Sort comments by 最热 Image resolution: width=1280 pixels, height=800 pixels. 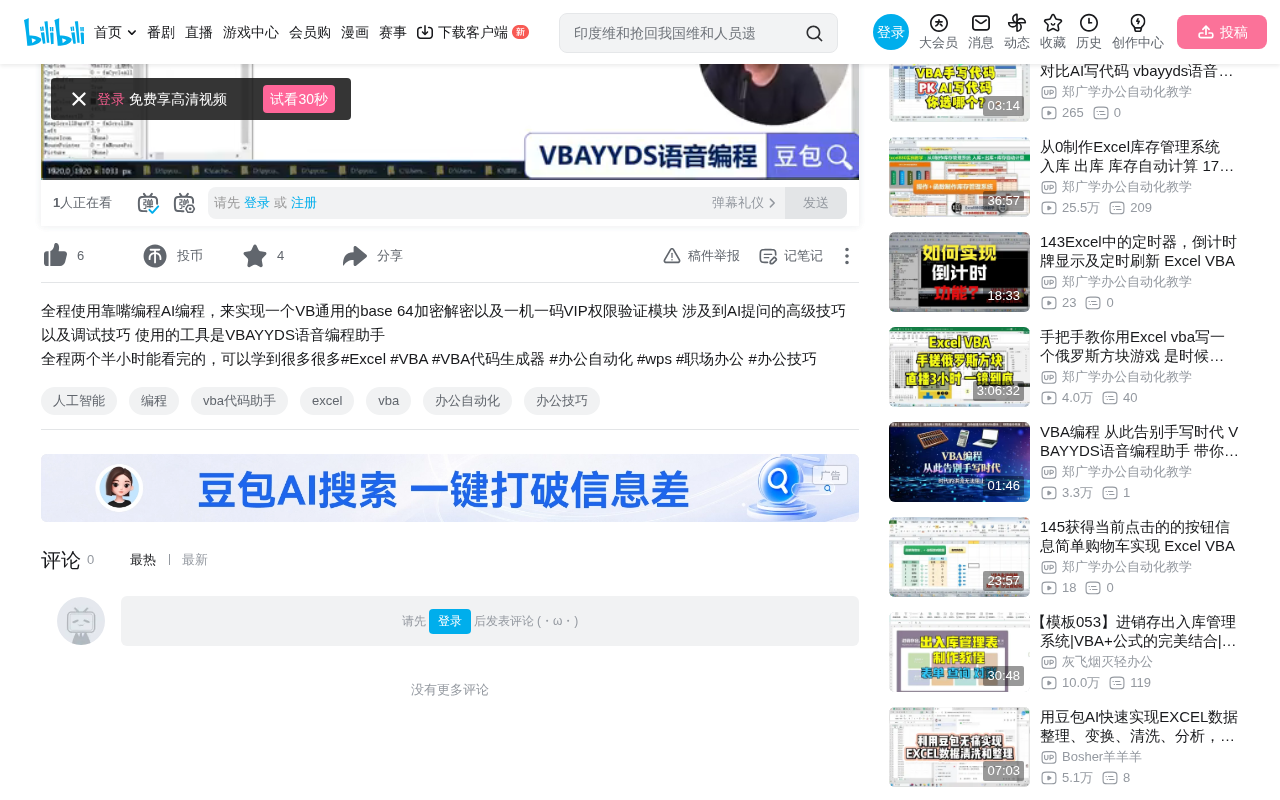pos(143,560)
